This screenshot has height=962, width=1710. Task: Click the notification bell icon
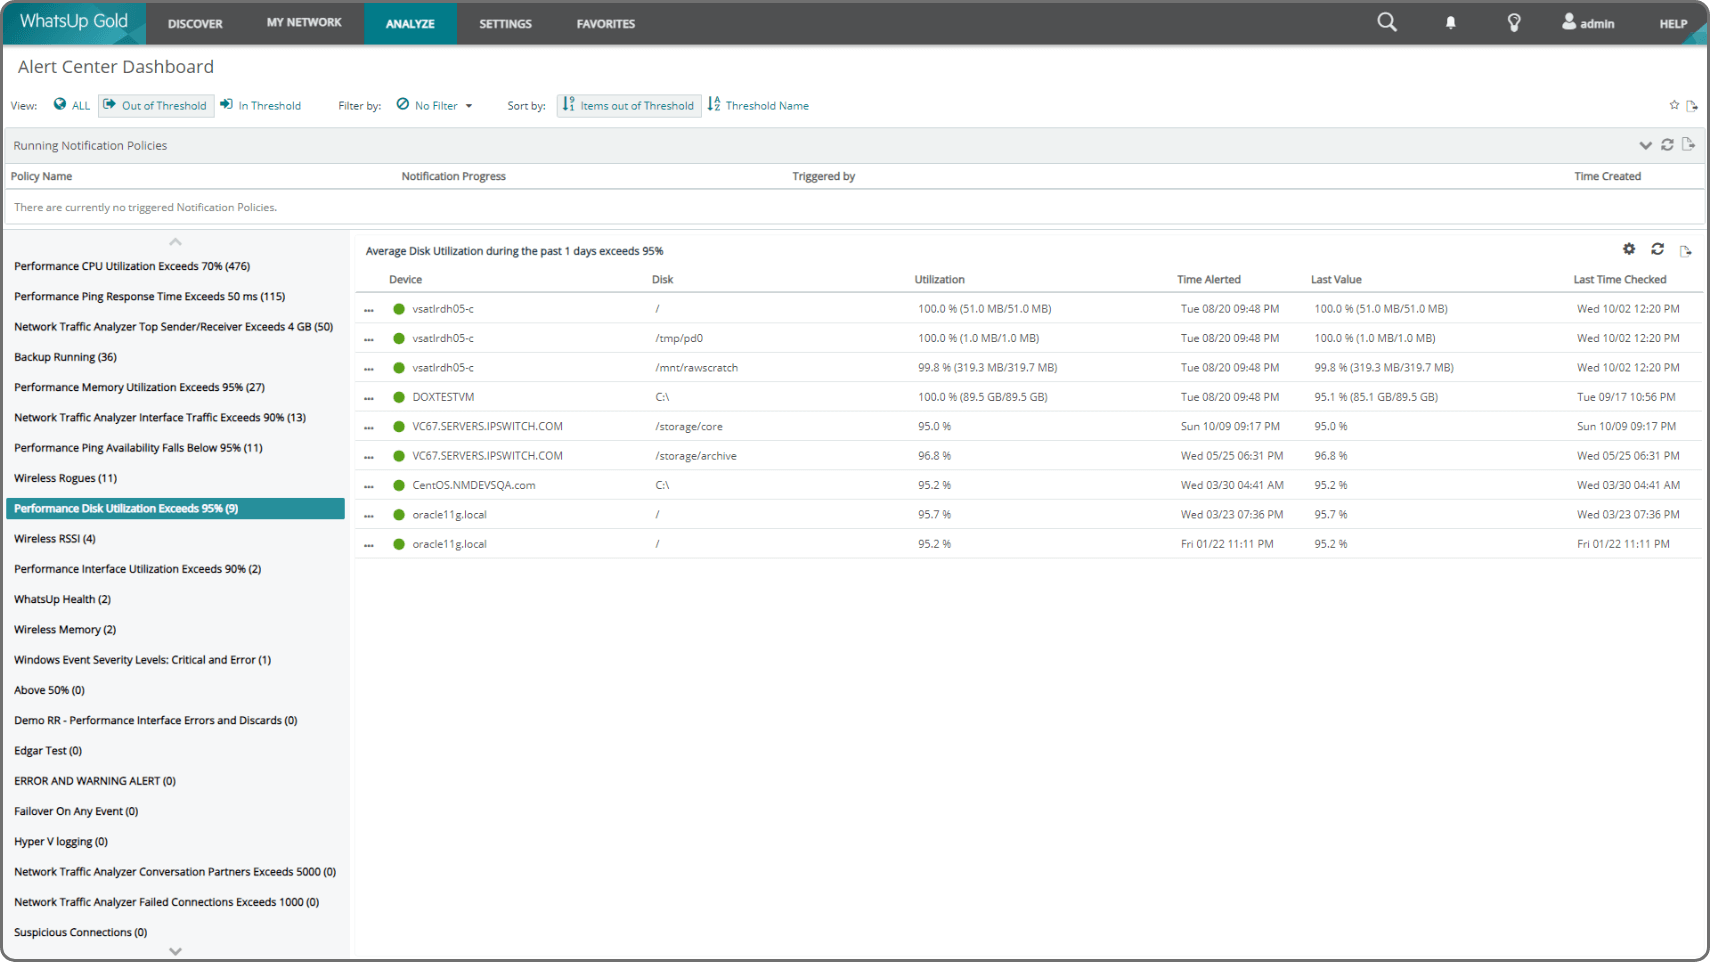[x=1450, y=22]
